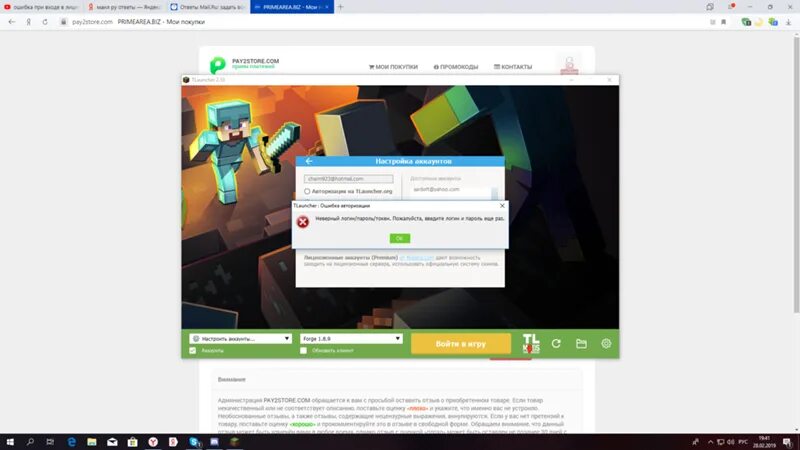Open Yandex Browser icon in taskbar
Screen dimensions: 800x450
pyautogui.click(x=153, y=442)
